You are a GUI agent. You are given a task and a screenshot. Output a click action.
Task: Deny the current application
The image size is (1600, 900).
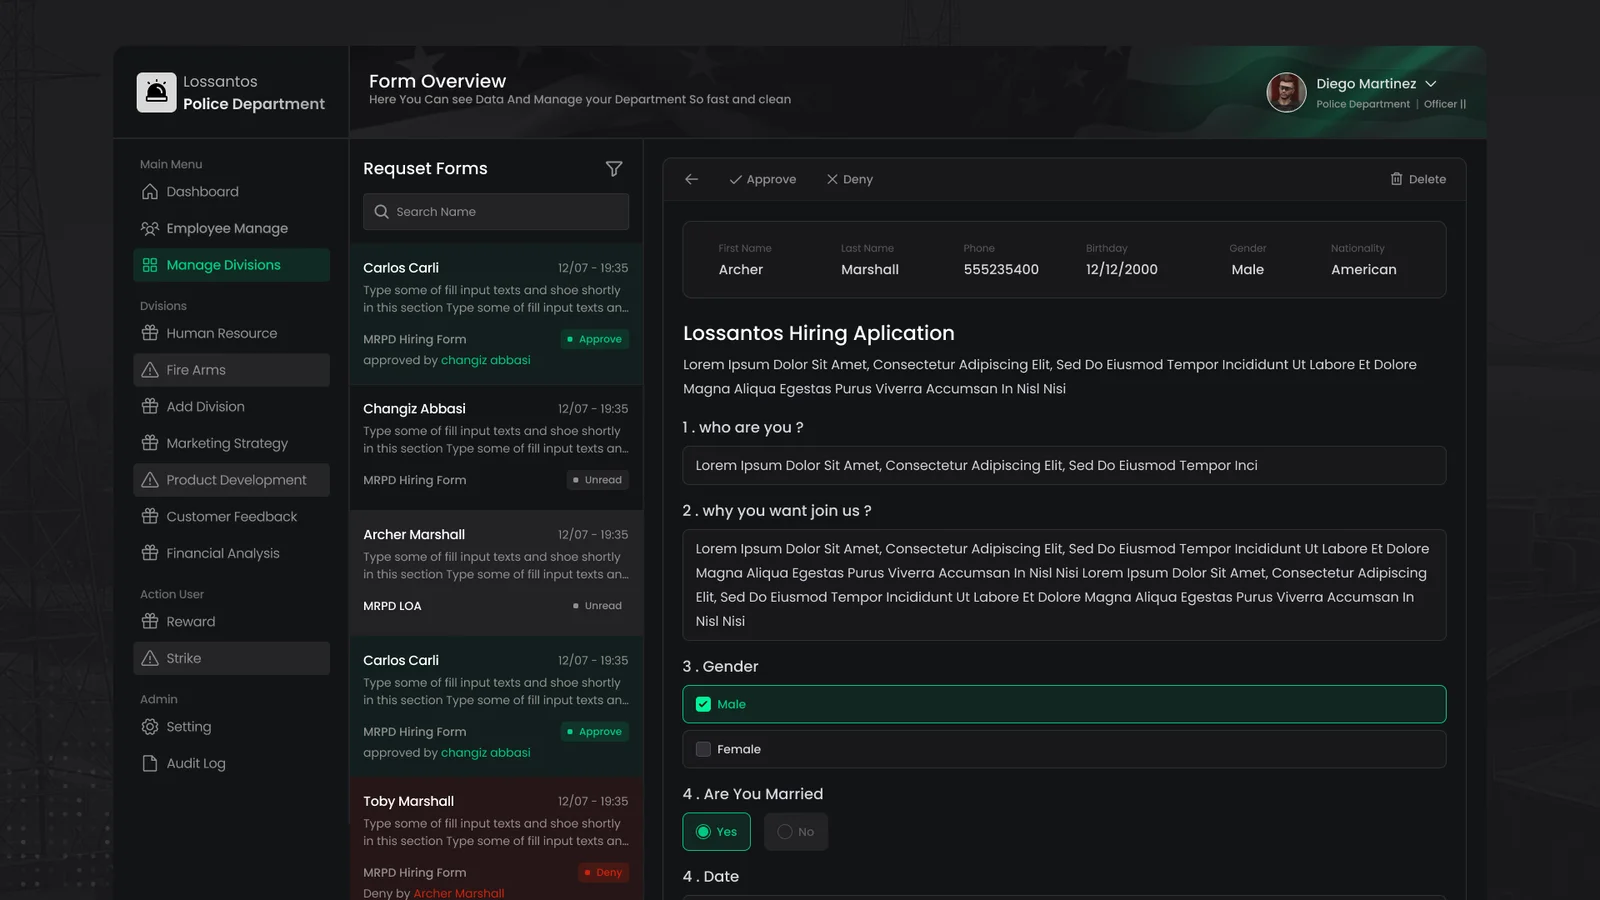(x=849, y=180)
